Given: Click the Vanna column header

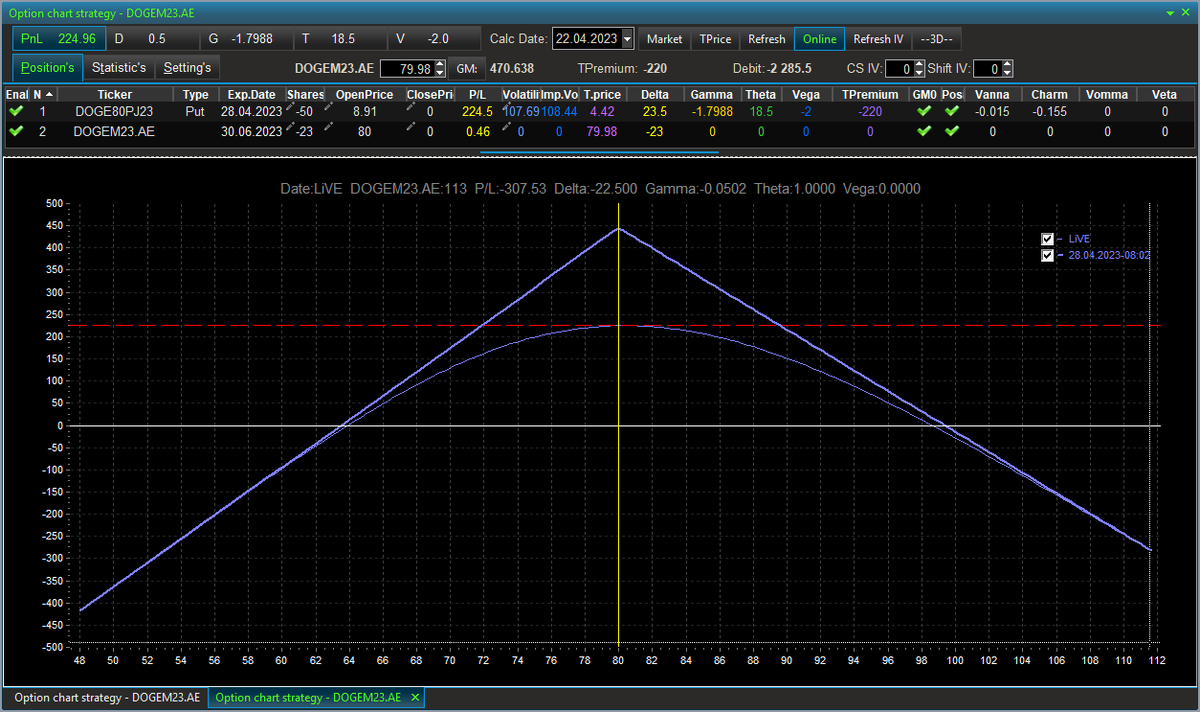Looking at the screenshot, I should tap(991, 94).
